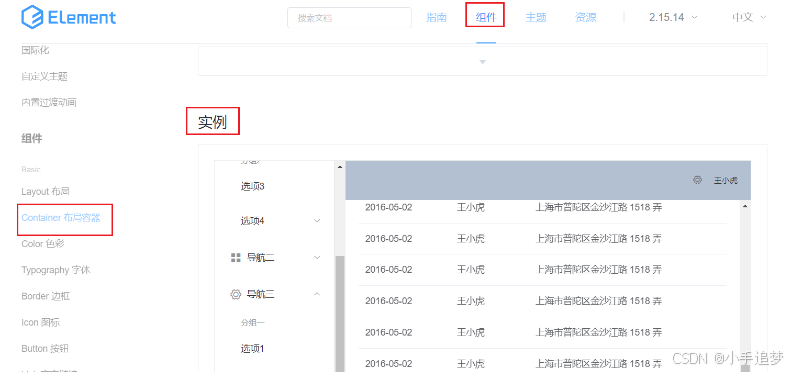The width and height of the screenshot is (791, 372).
Task: Click the table scrollbar up arrow
Action: click(745, 206)
